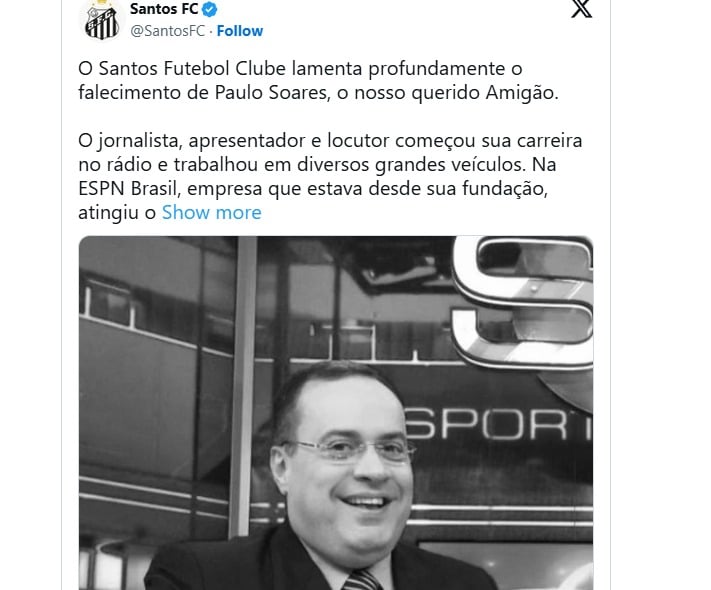This screenshot has height=590, width=711.
Task: Click the Santos FC club crest avatar
Action: (102, 20)
